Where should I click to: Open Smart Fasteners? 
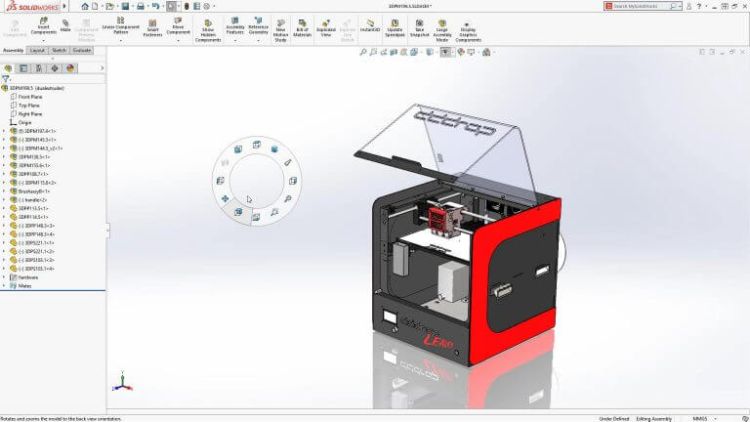[152, 28]
